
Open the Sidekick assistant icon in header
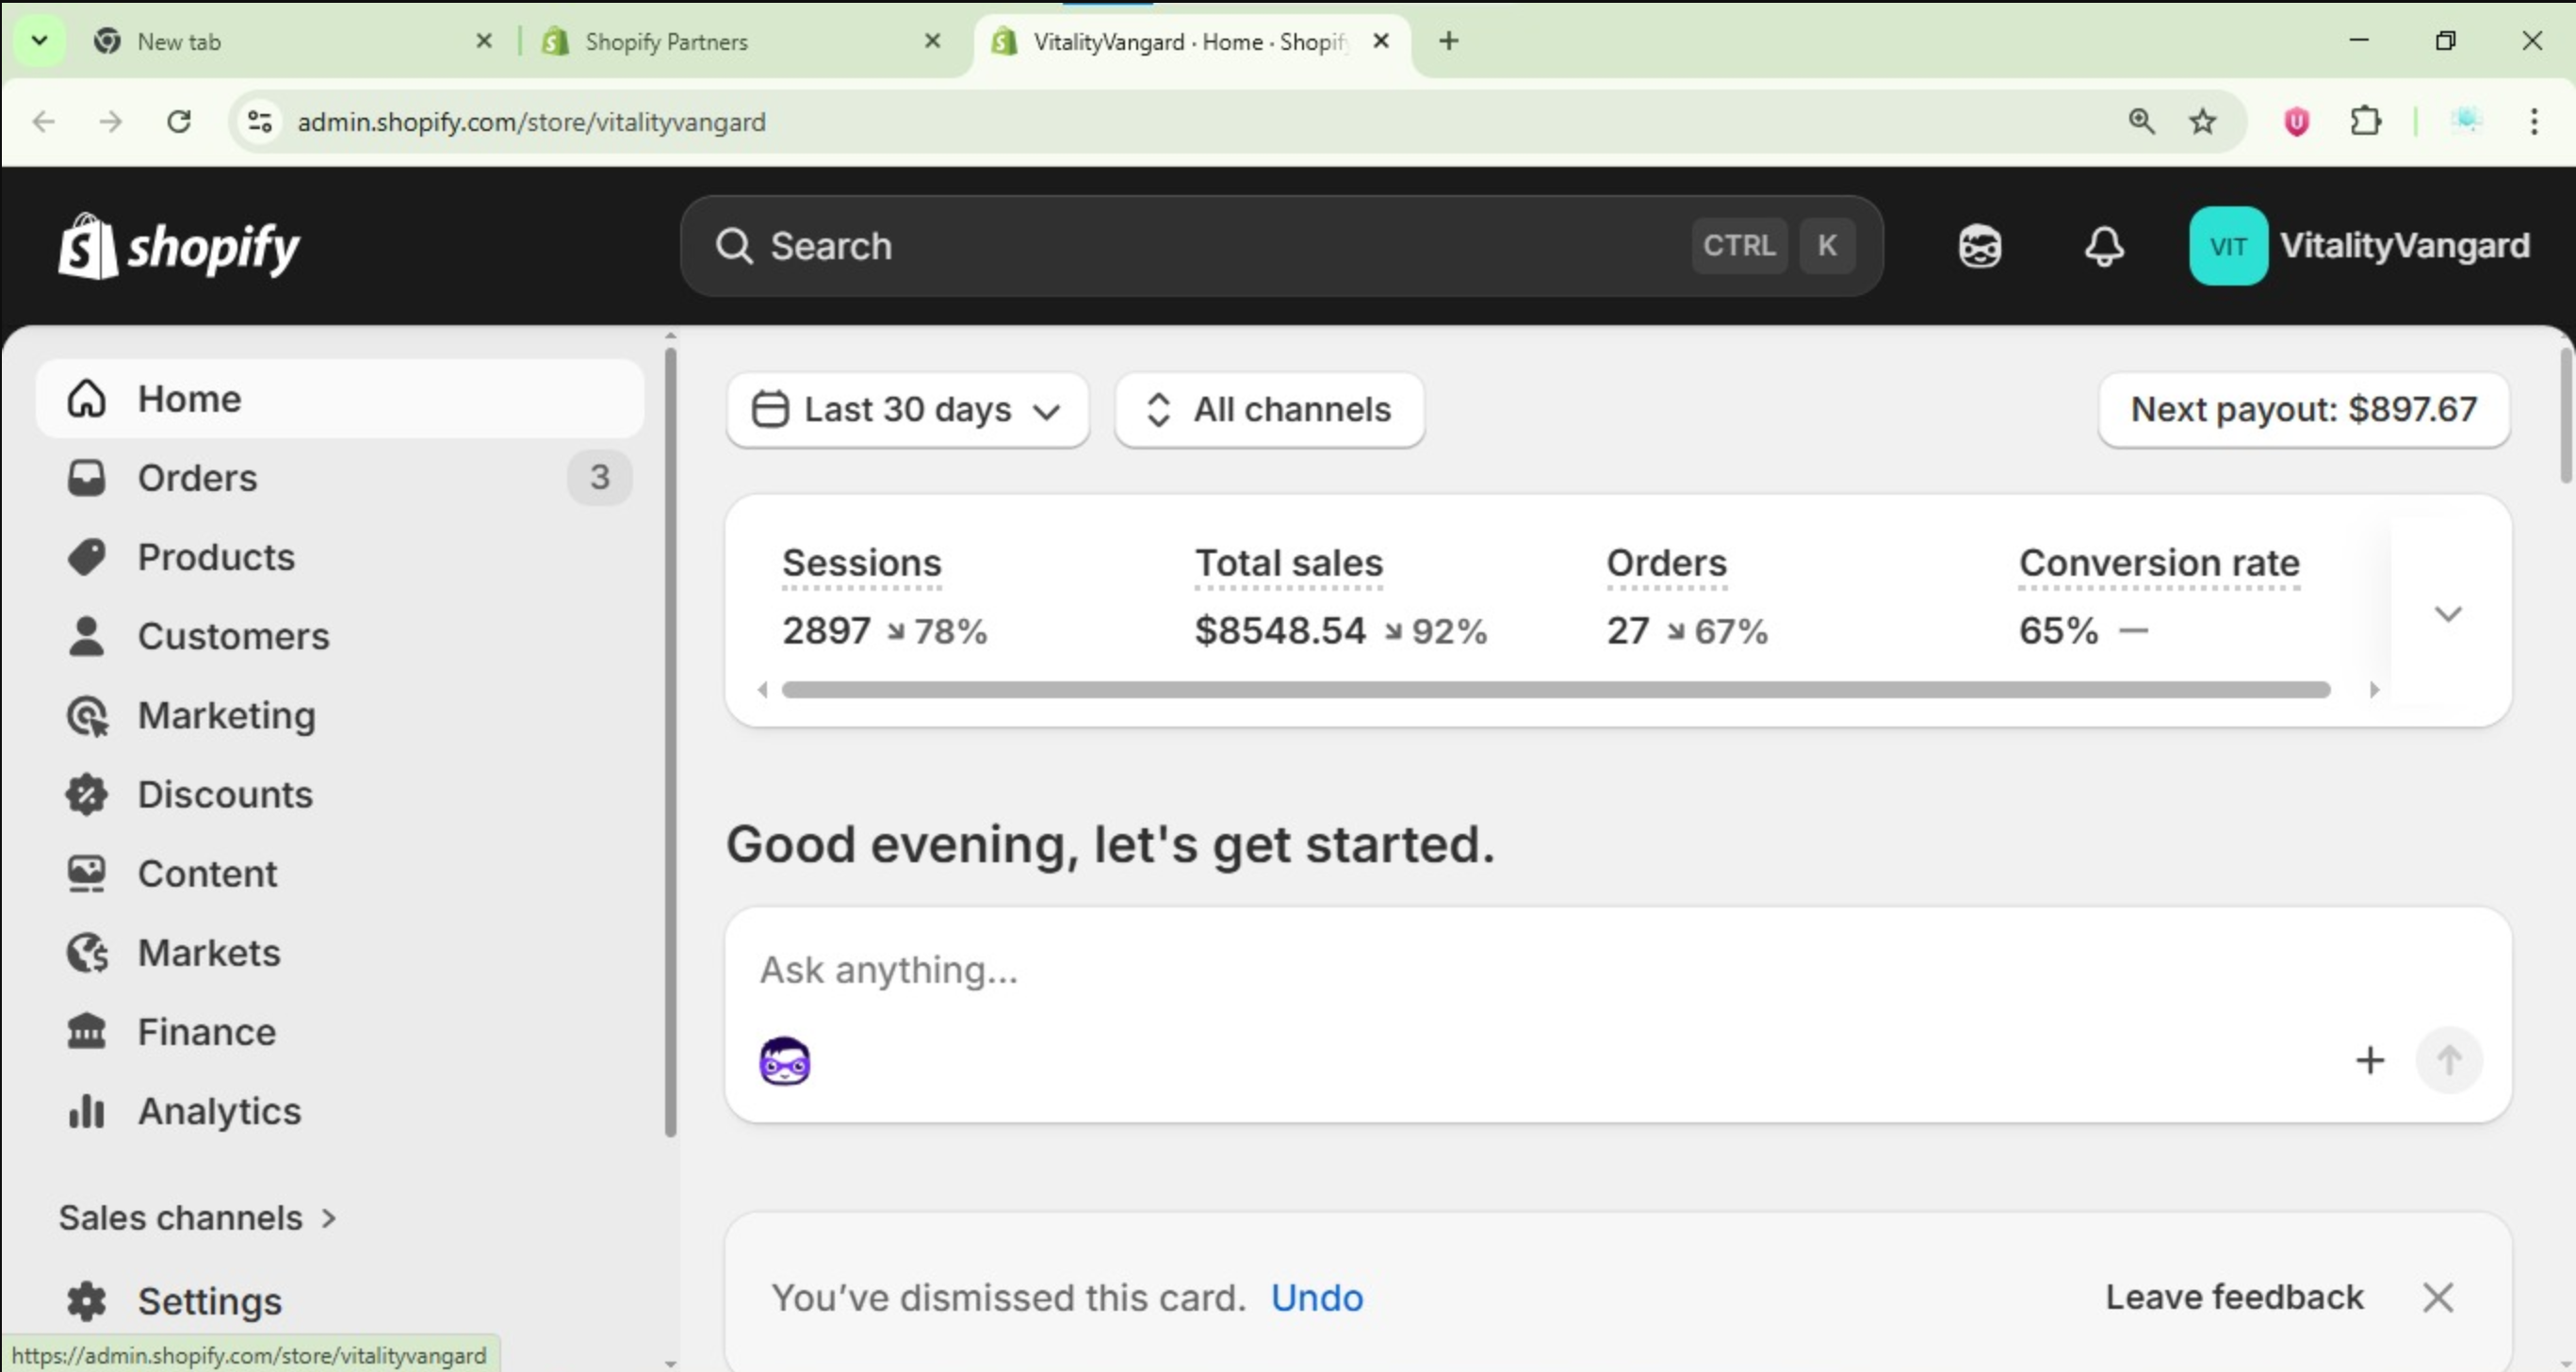pos(1979,246)
